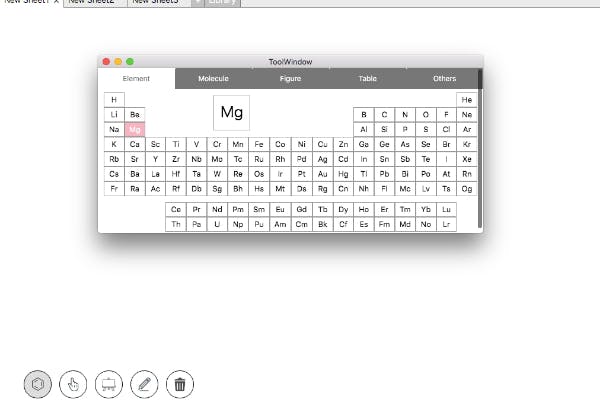
Task: Select the hexagon ring structure tool
Action: pos(38,383)
